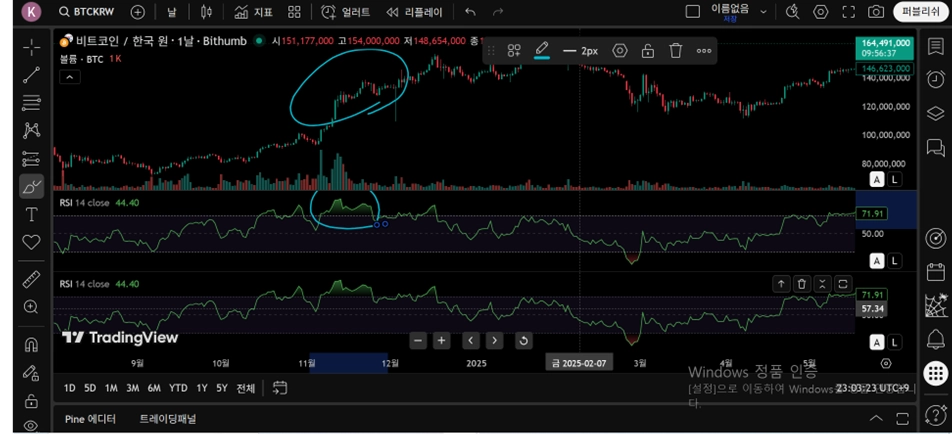Maximize the lower RSI pane
The image size is (952, 434).
coord(842,283)
